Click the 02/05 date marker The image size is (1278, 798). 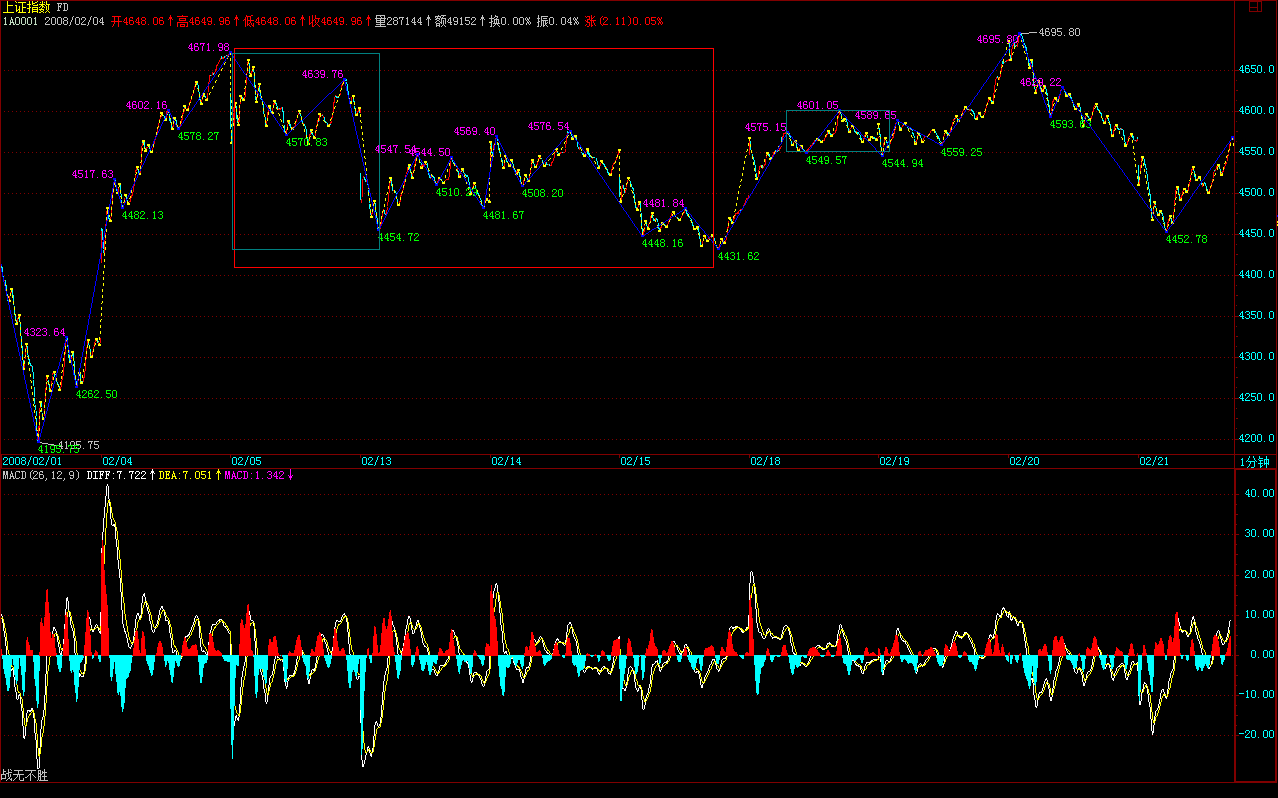tap(246, 462)
